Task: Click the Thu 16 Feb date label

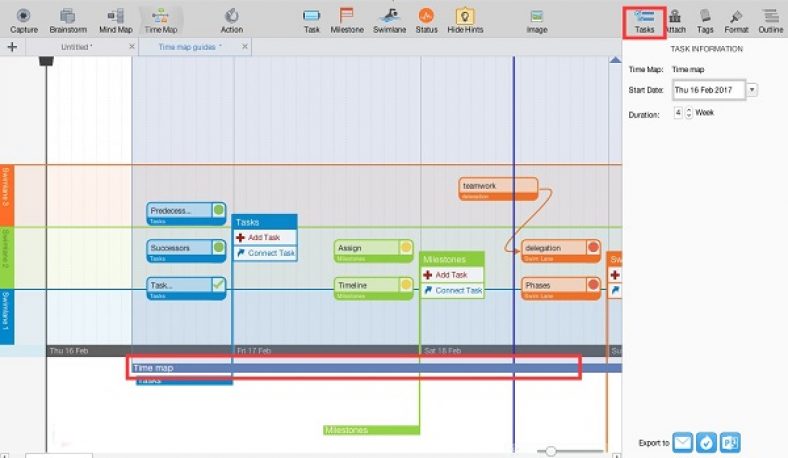Action: pos(69,350)
